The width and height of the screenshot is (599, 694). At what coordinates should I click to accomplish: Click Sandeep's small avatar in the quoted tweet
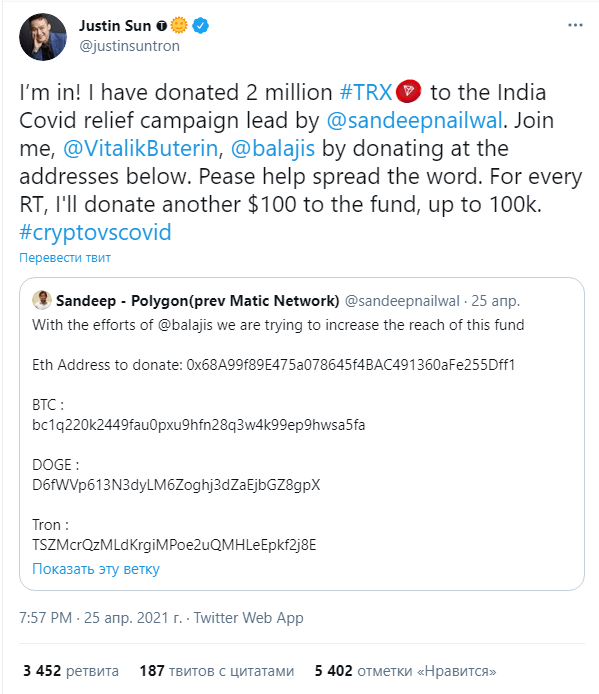pyautogui.click(x=42, y=300)
